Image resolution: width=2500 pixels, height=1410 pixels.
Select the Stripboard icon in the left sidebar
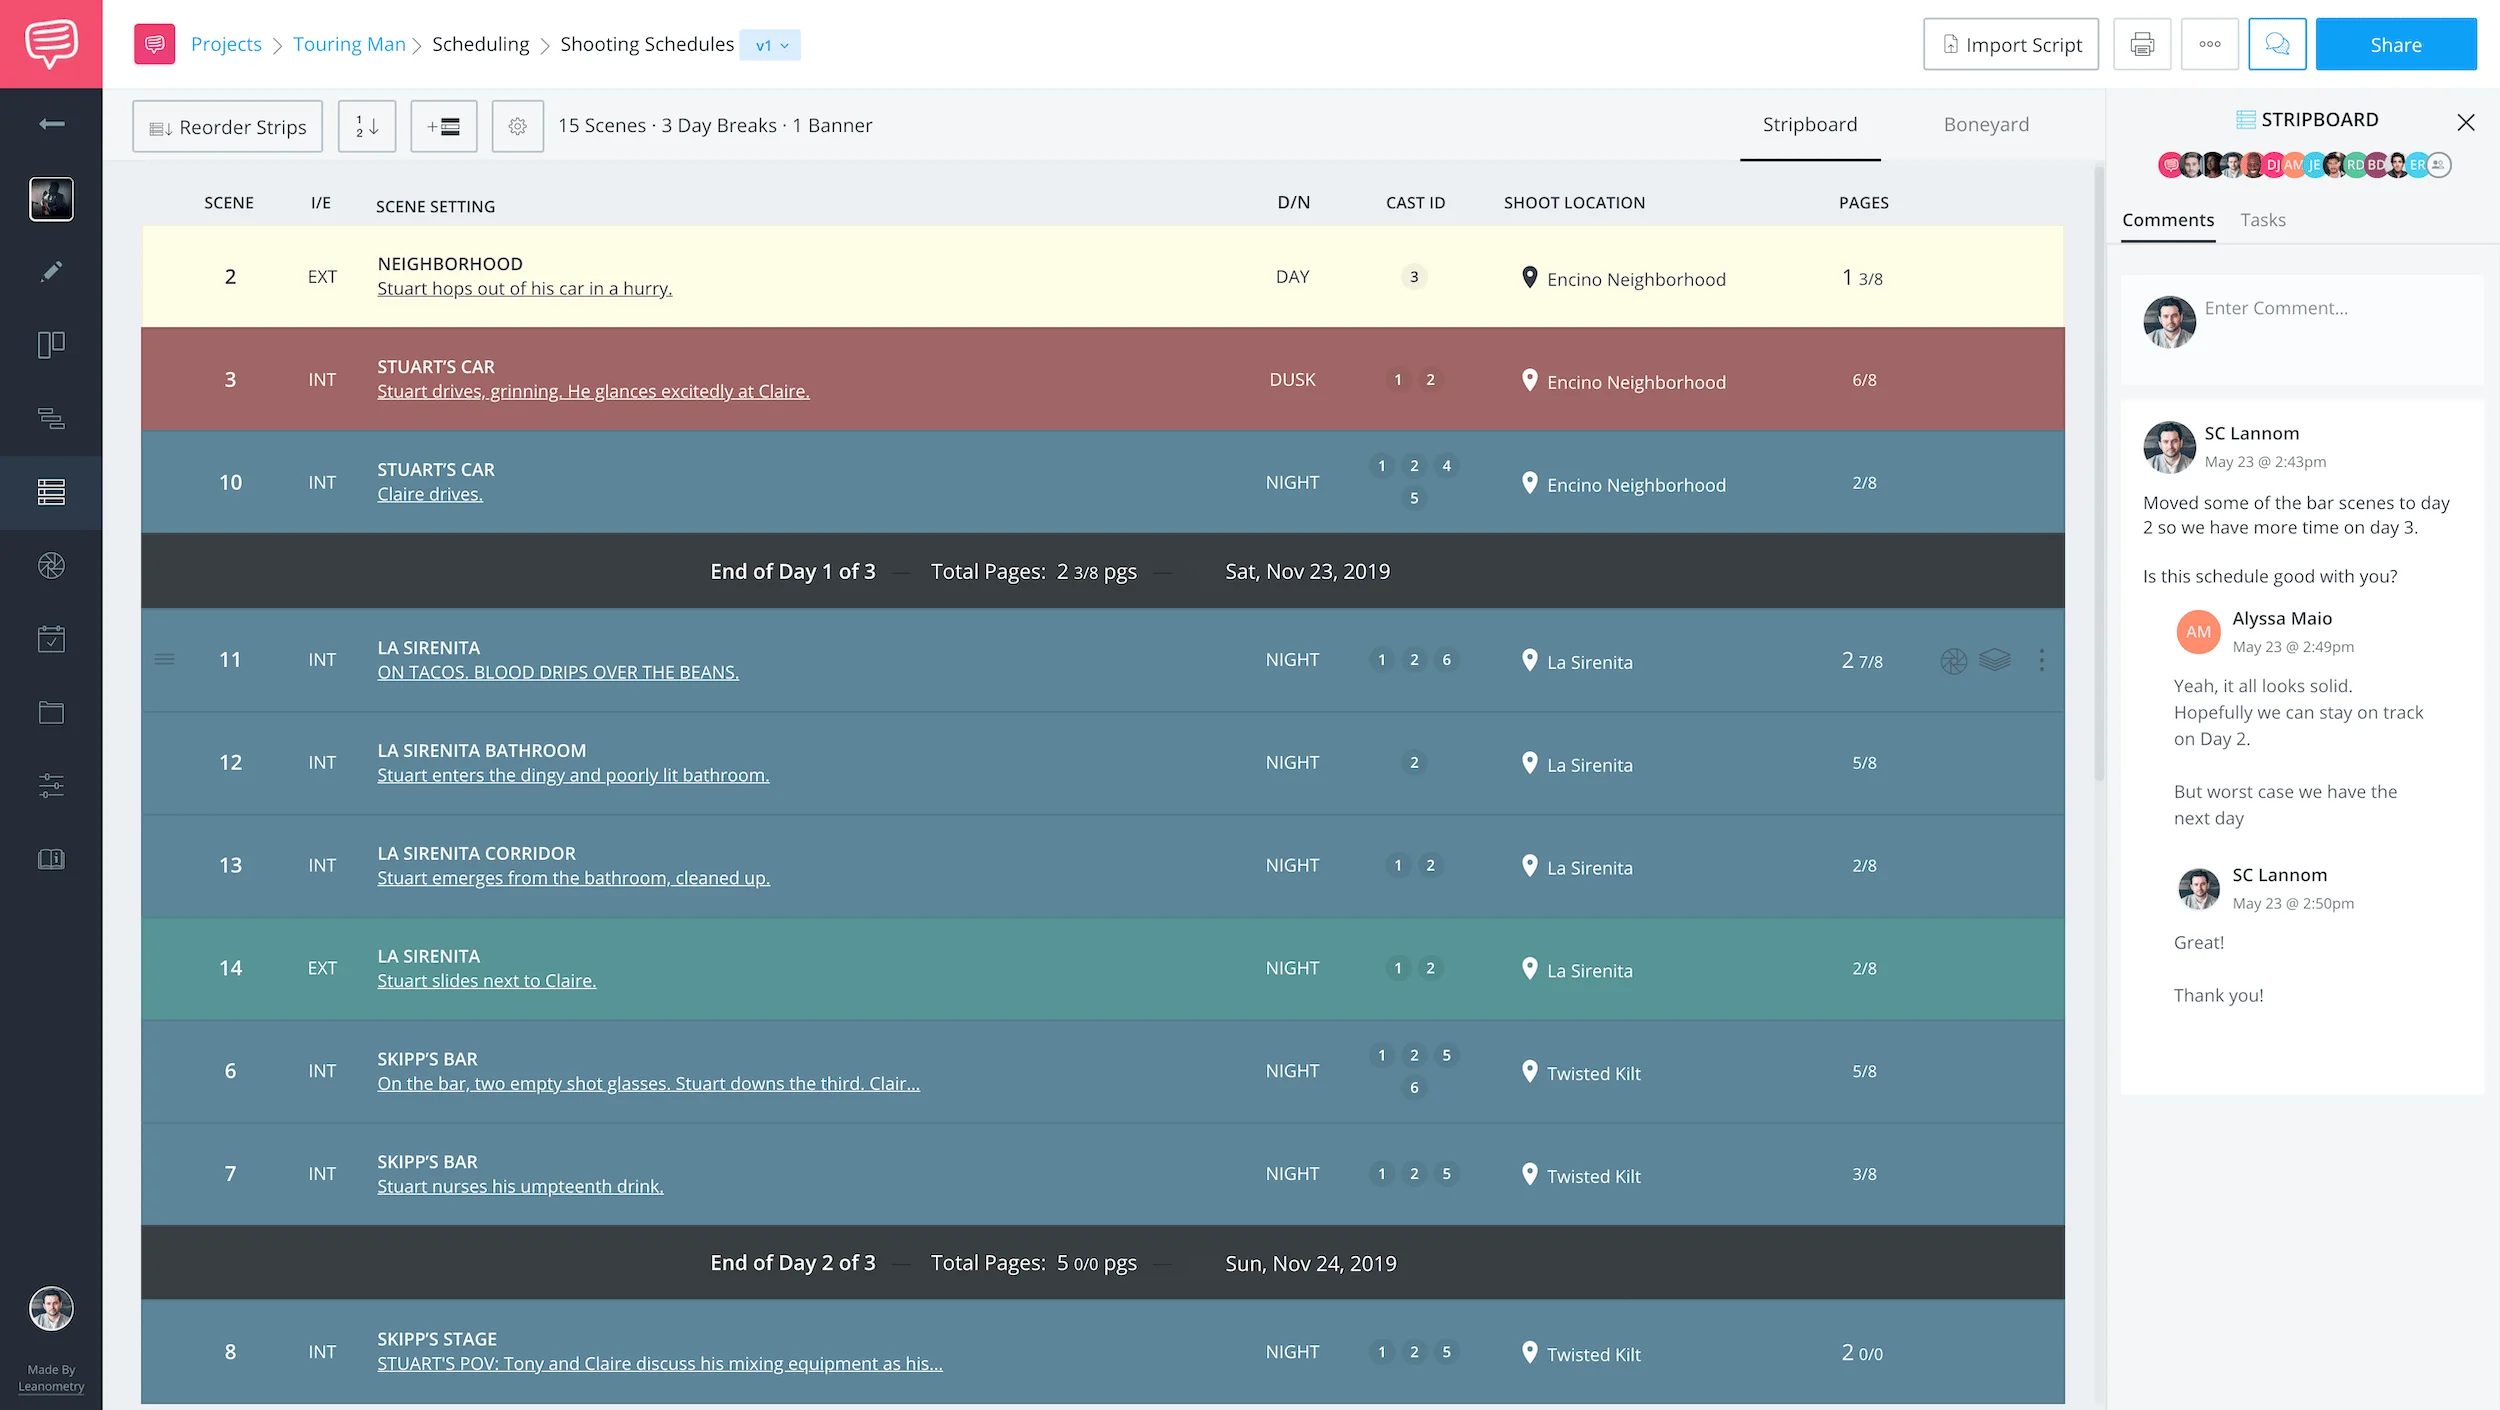(x=51, y=492)
